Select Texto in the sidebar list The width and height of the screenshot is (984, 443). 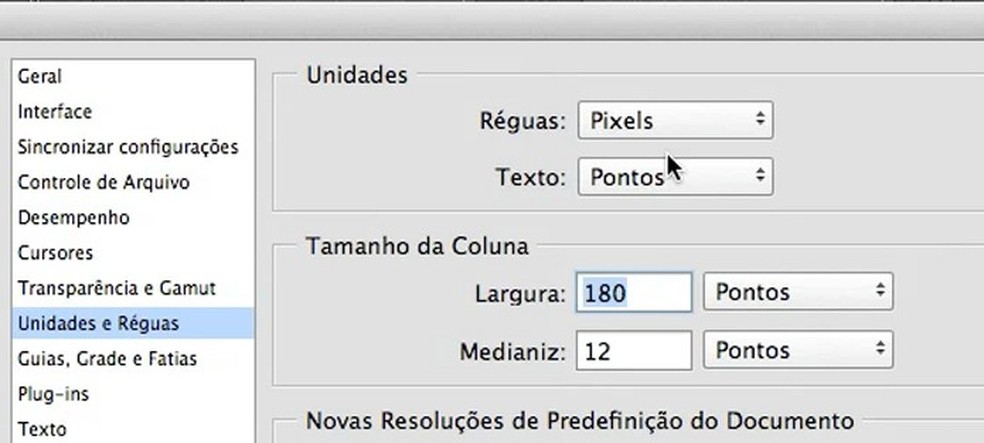click(42, 429)
